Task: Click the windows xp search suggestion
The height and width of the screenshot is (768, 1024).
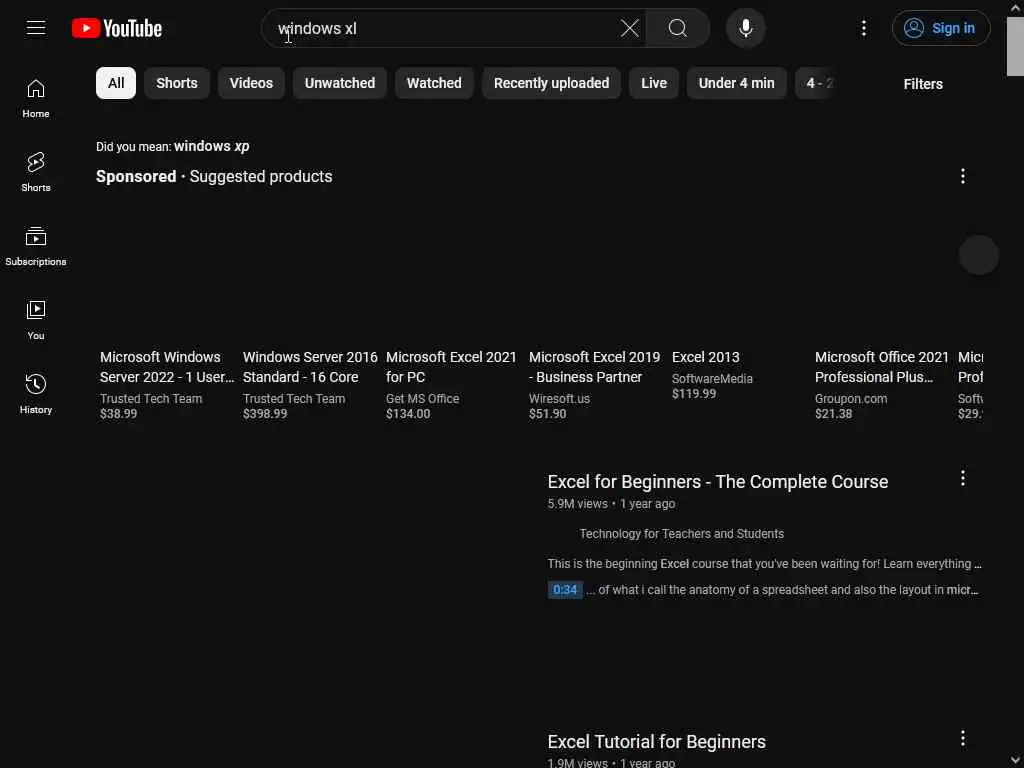Action: [212, 146]
